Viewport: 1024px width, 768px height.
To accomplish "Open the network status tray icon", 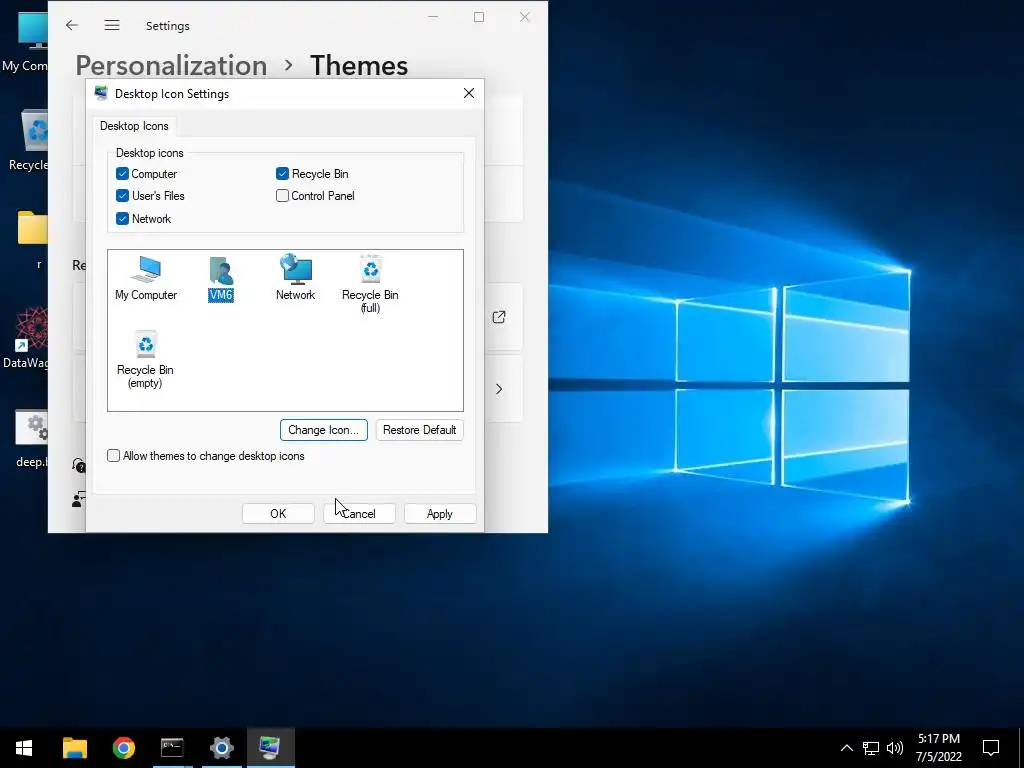I will point(871,748).
